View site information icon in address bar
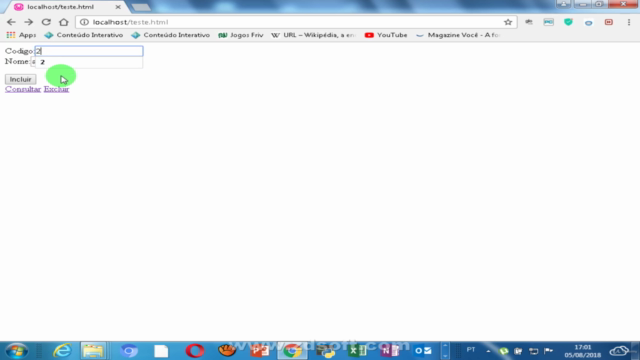 (84, 22)
